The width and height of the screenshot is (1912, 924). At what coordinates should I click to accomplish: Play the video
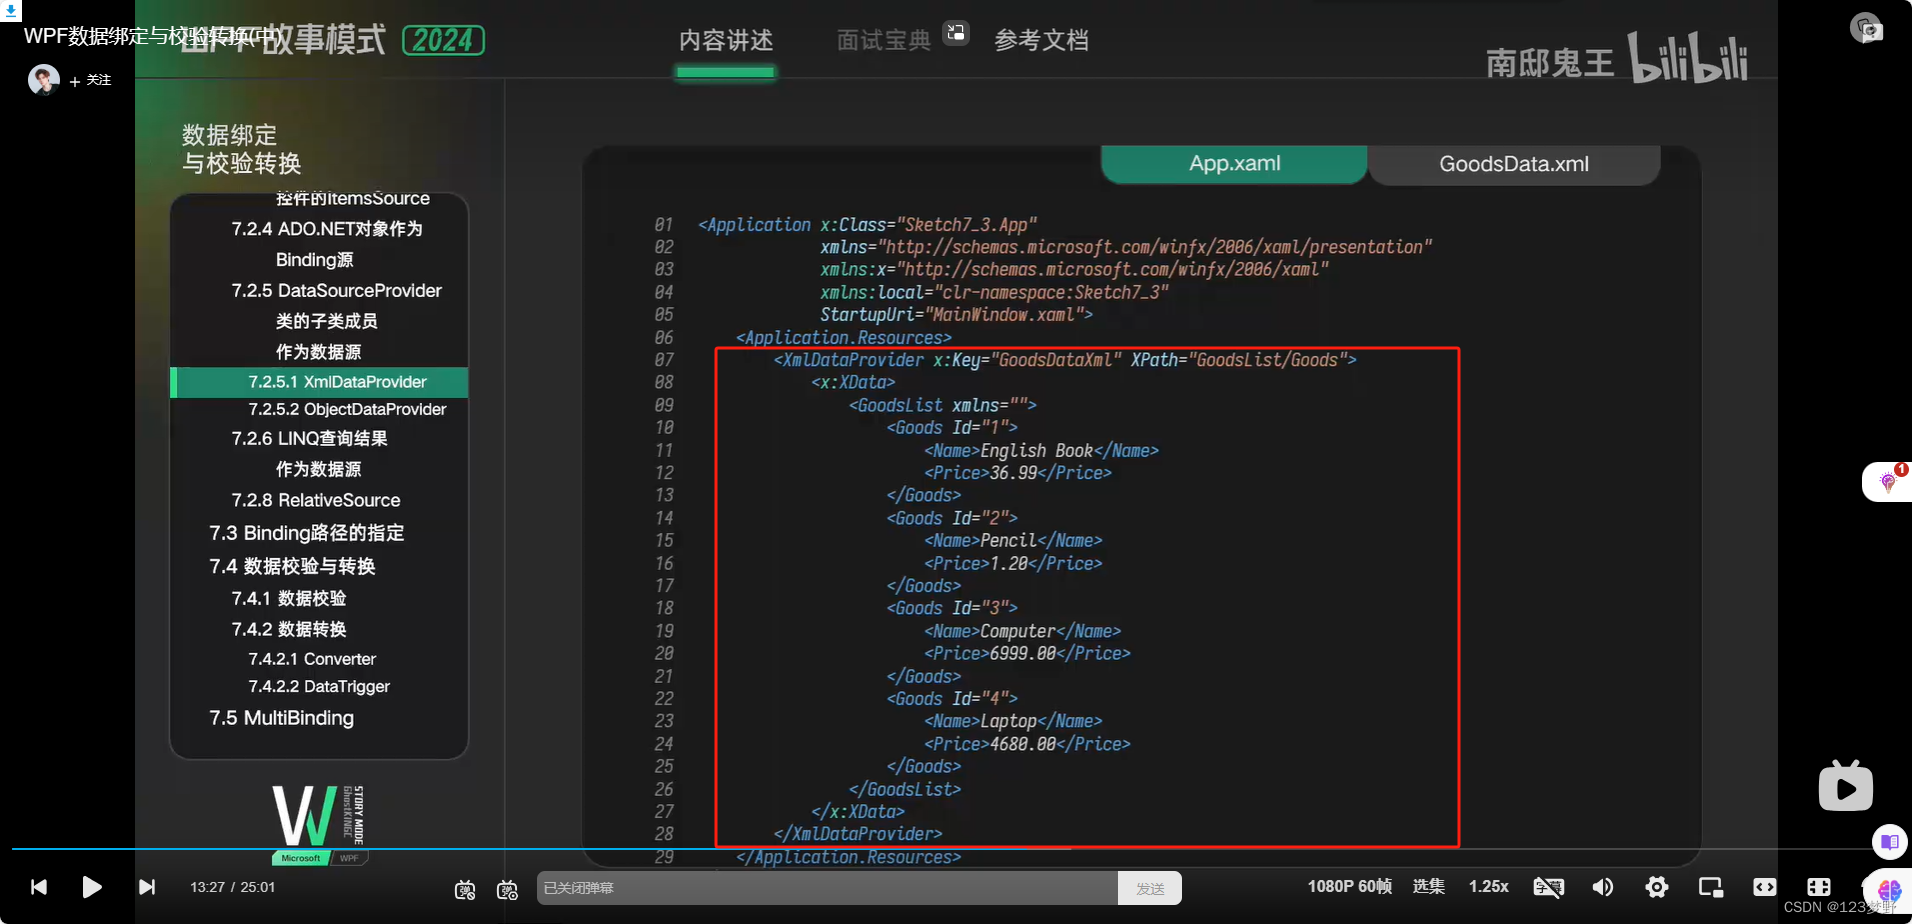point(91,887)
